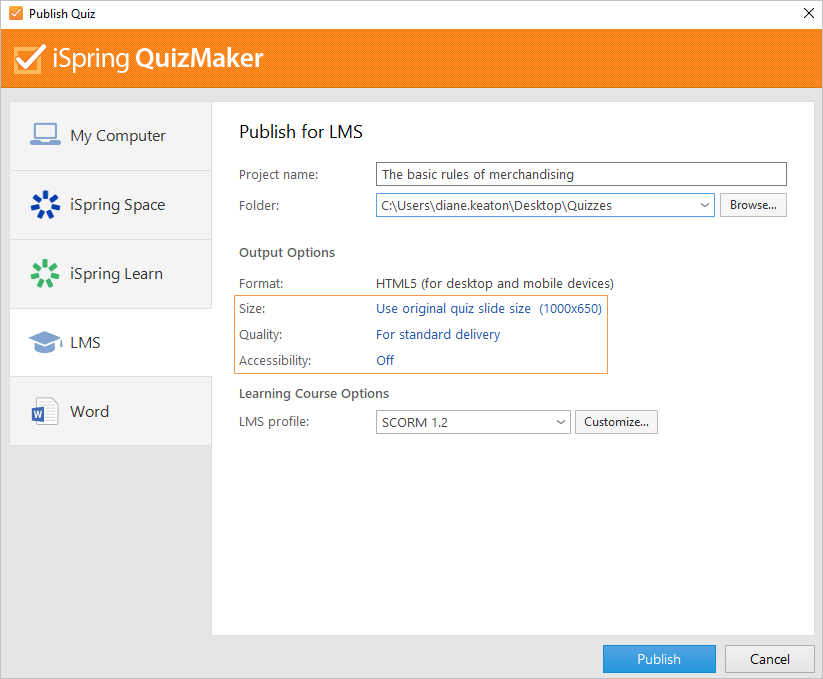Open Customize LMS profile settings
Screen dimensions: 823x679
pyautogui.click(x=616, y=422)
